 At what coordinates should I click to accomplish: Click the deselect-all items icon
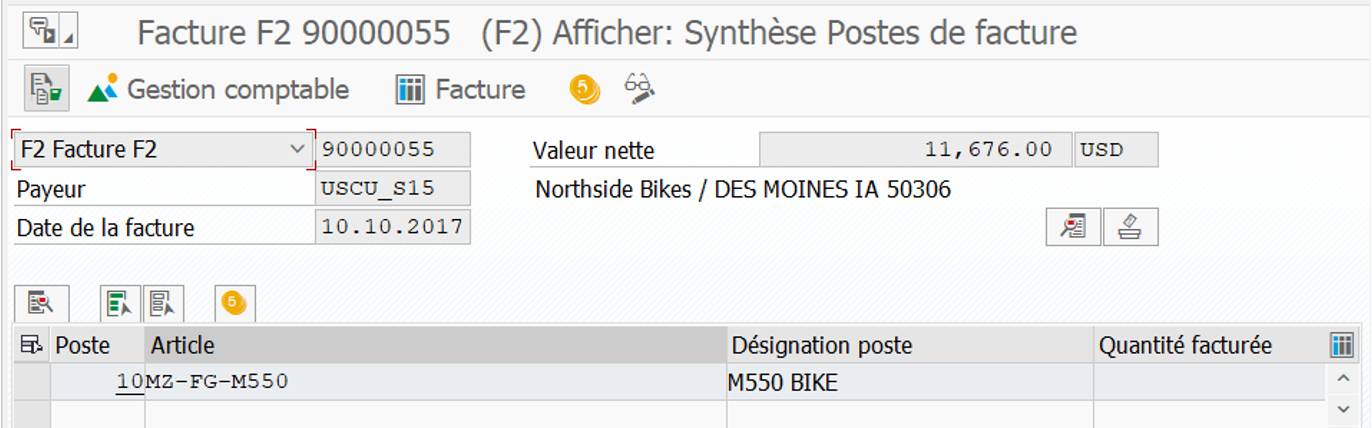[163, 303]
